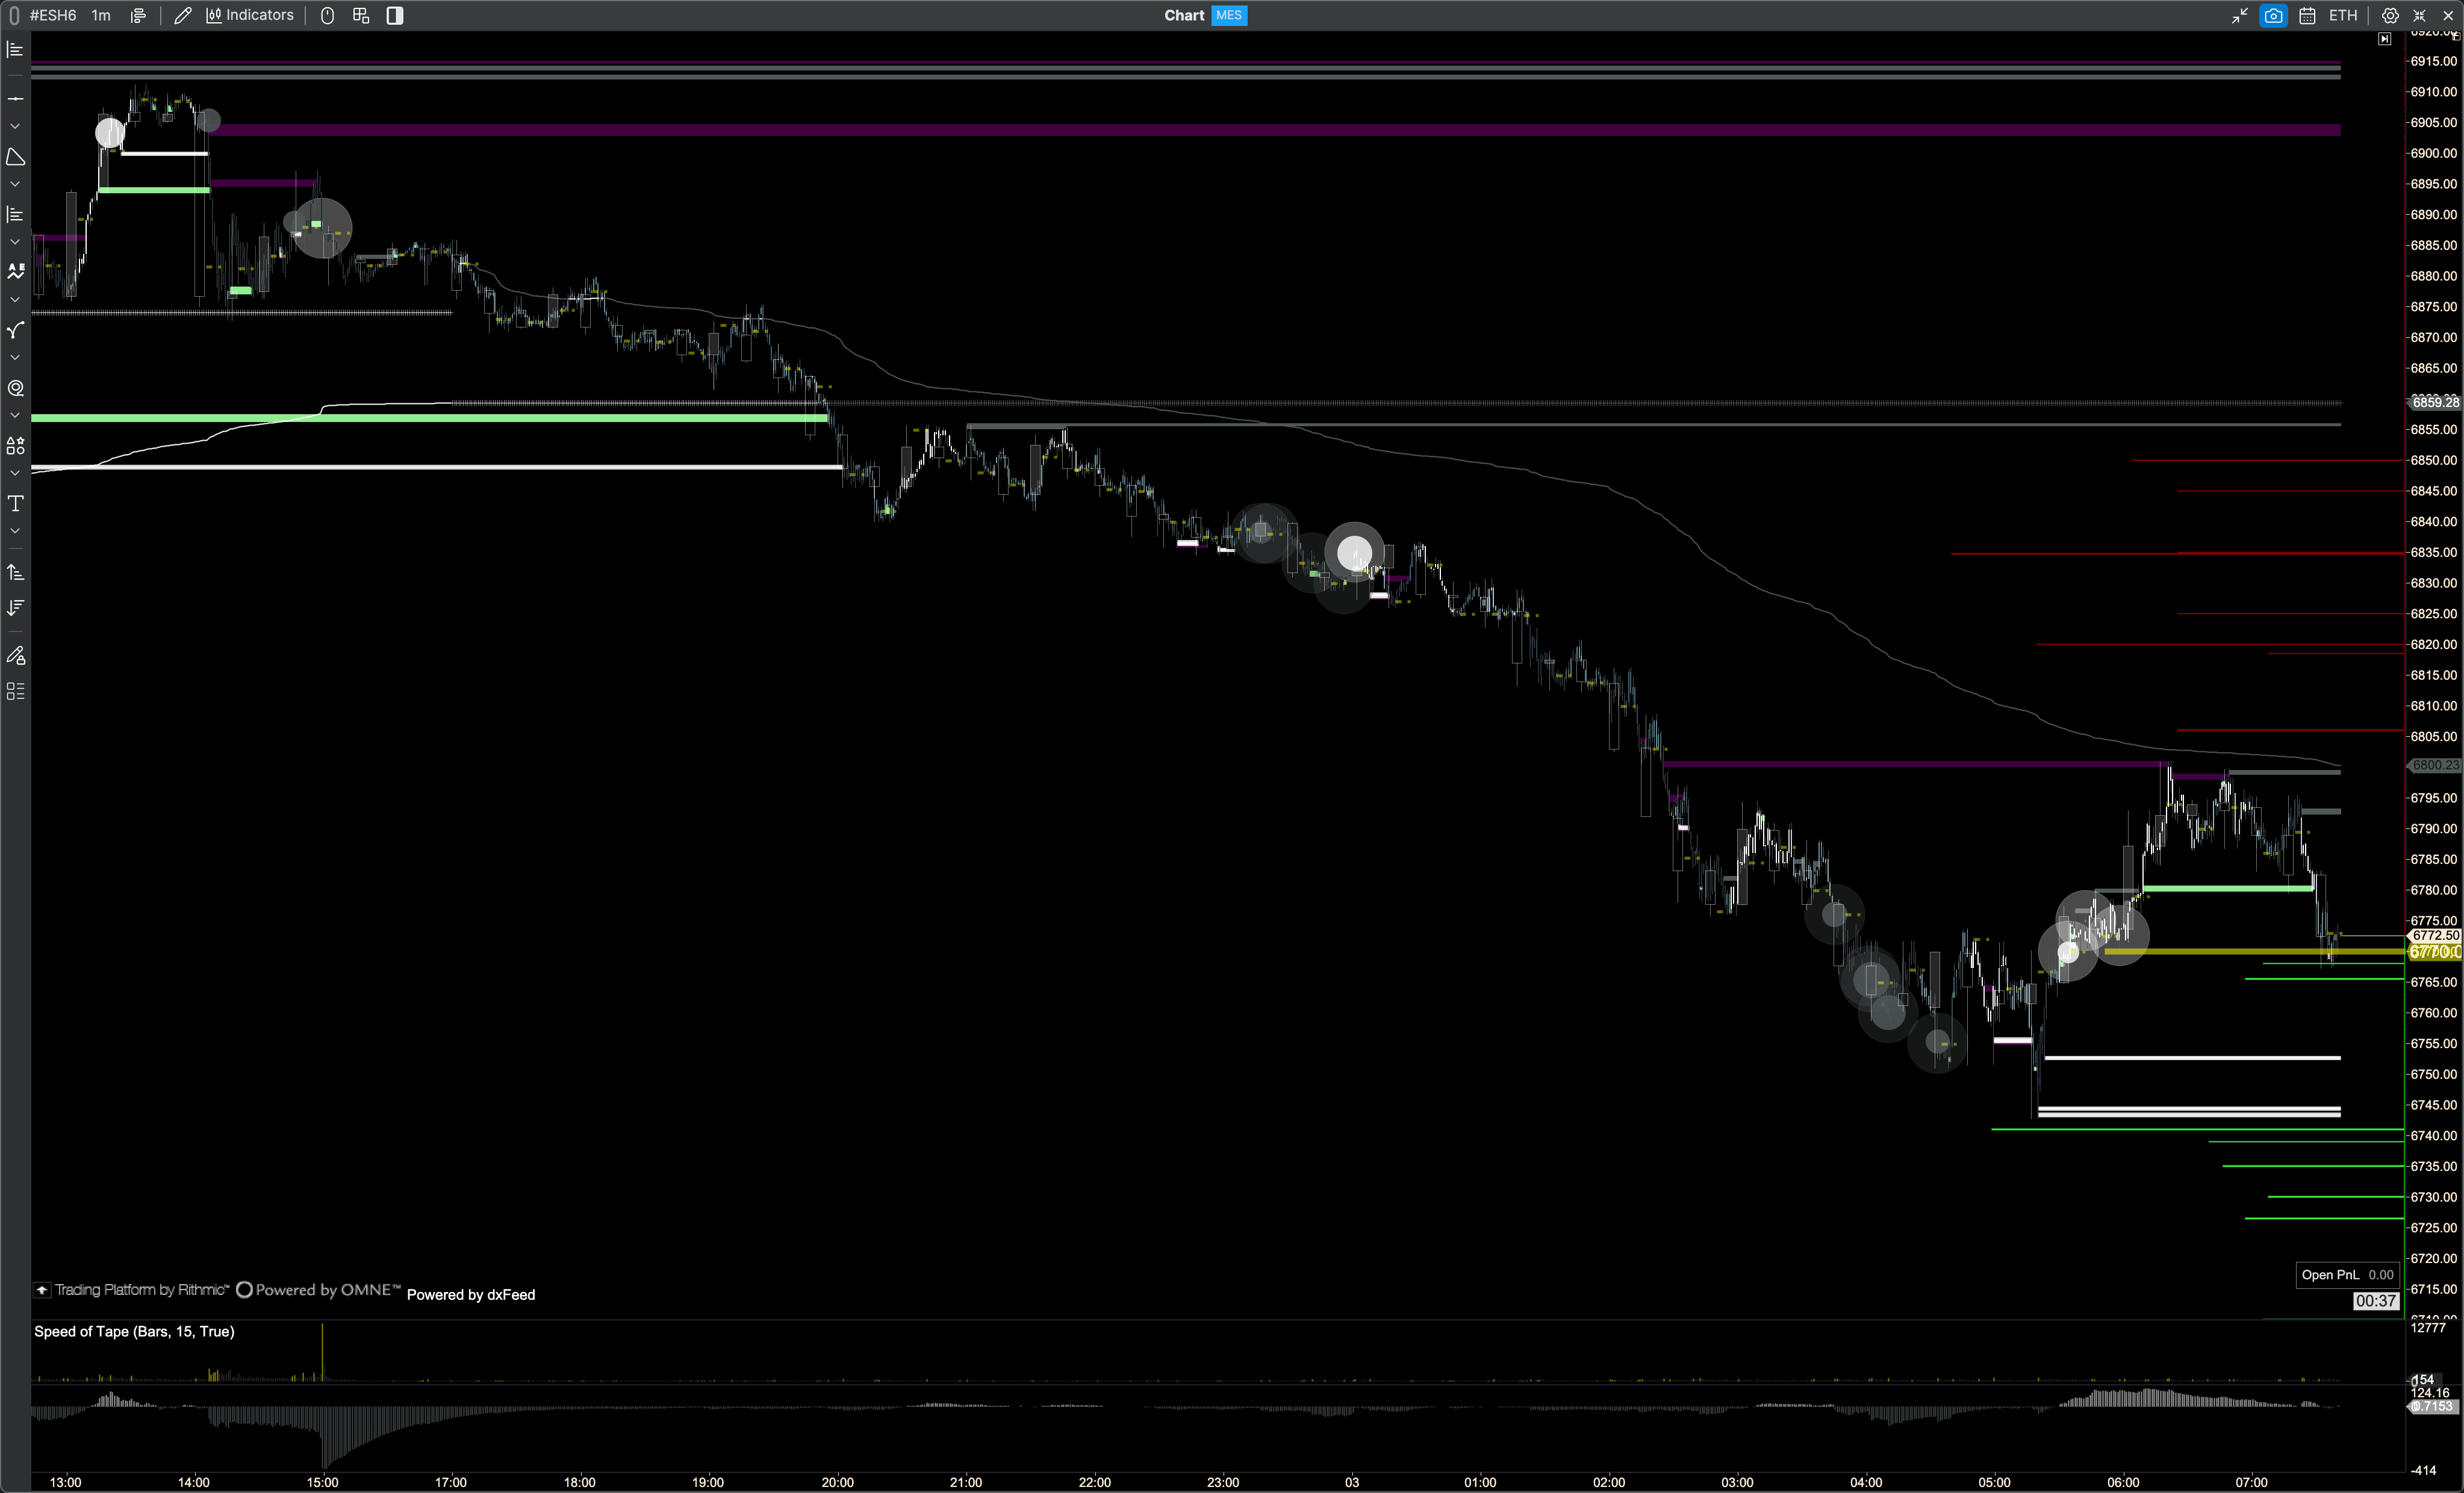
Task: Expand options under horizontal line tool
Action: pos(15,127)
